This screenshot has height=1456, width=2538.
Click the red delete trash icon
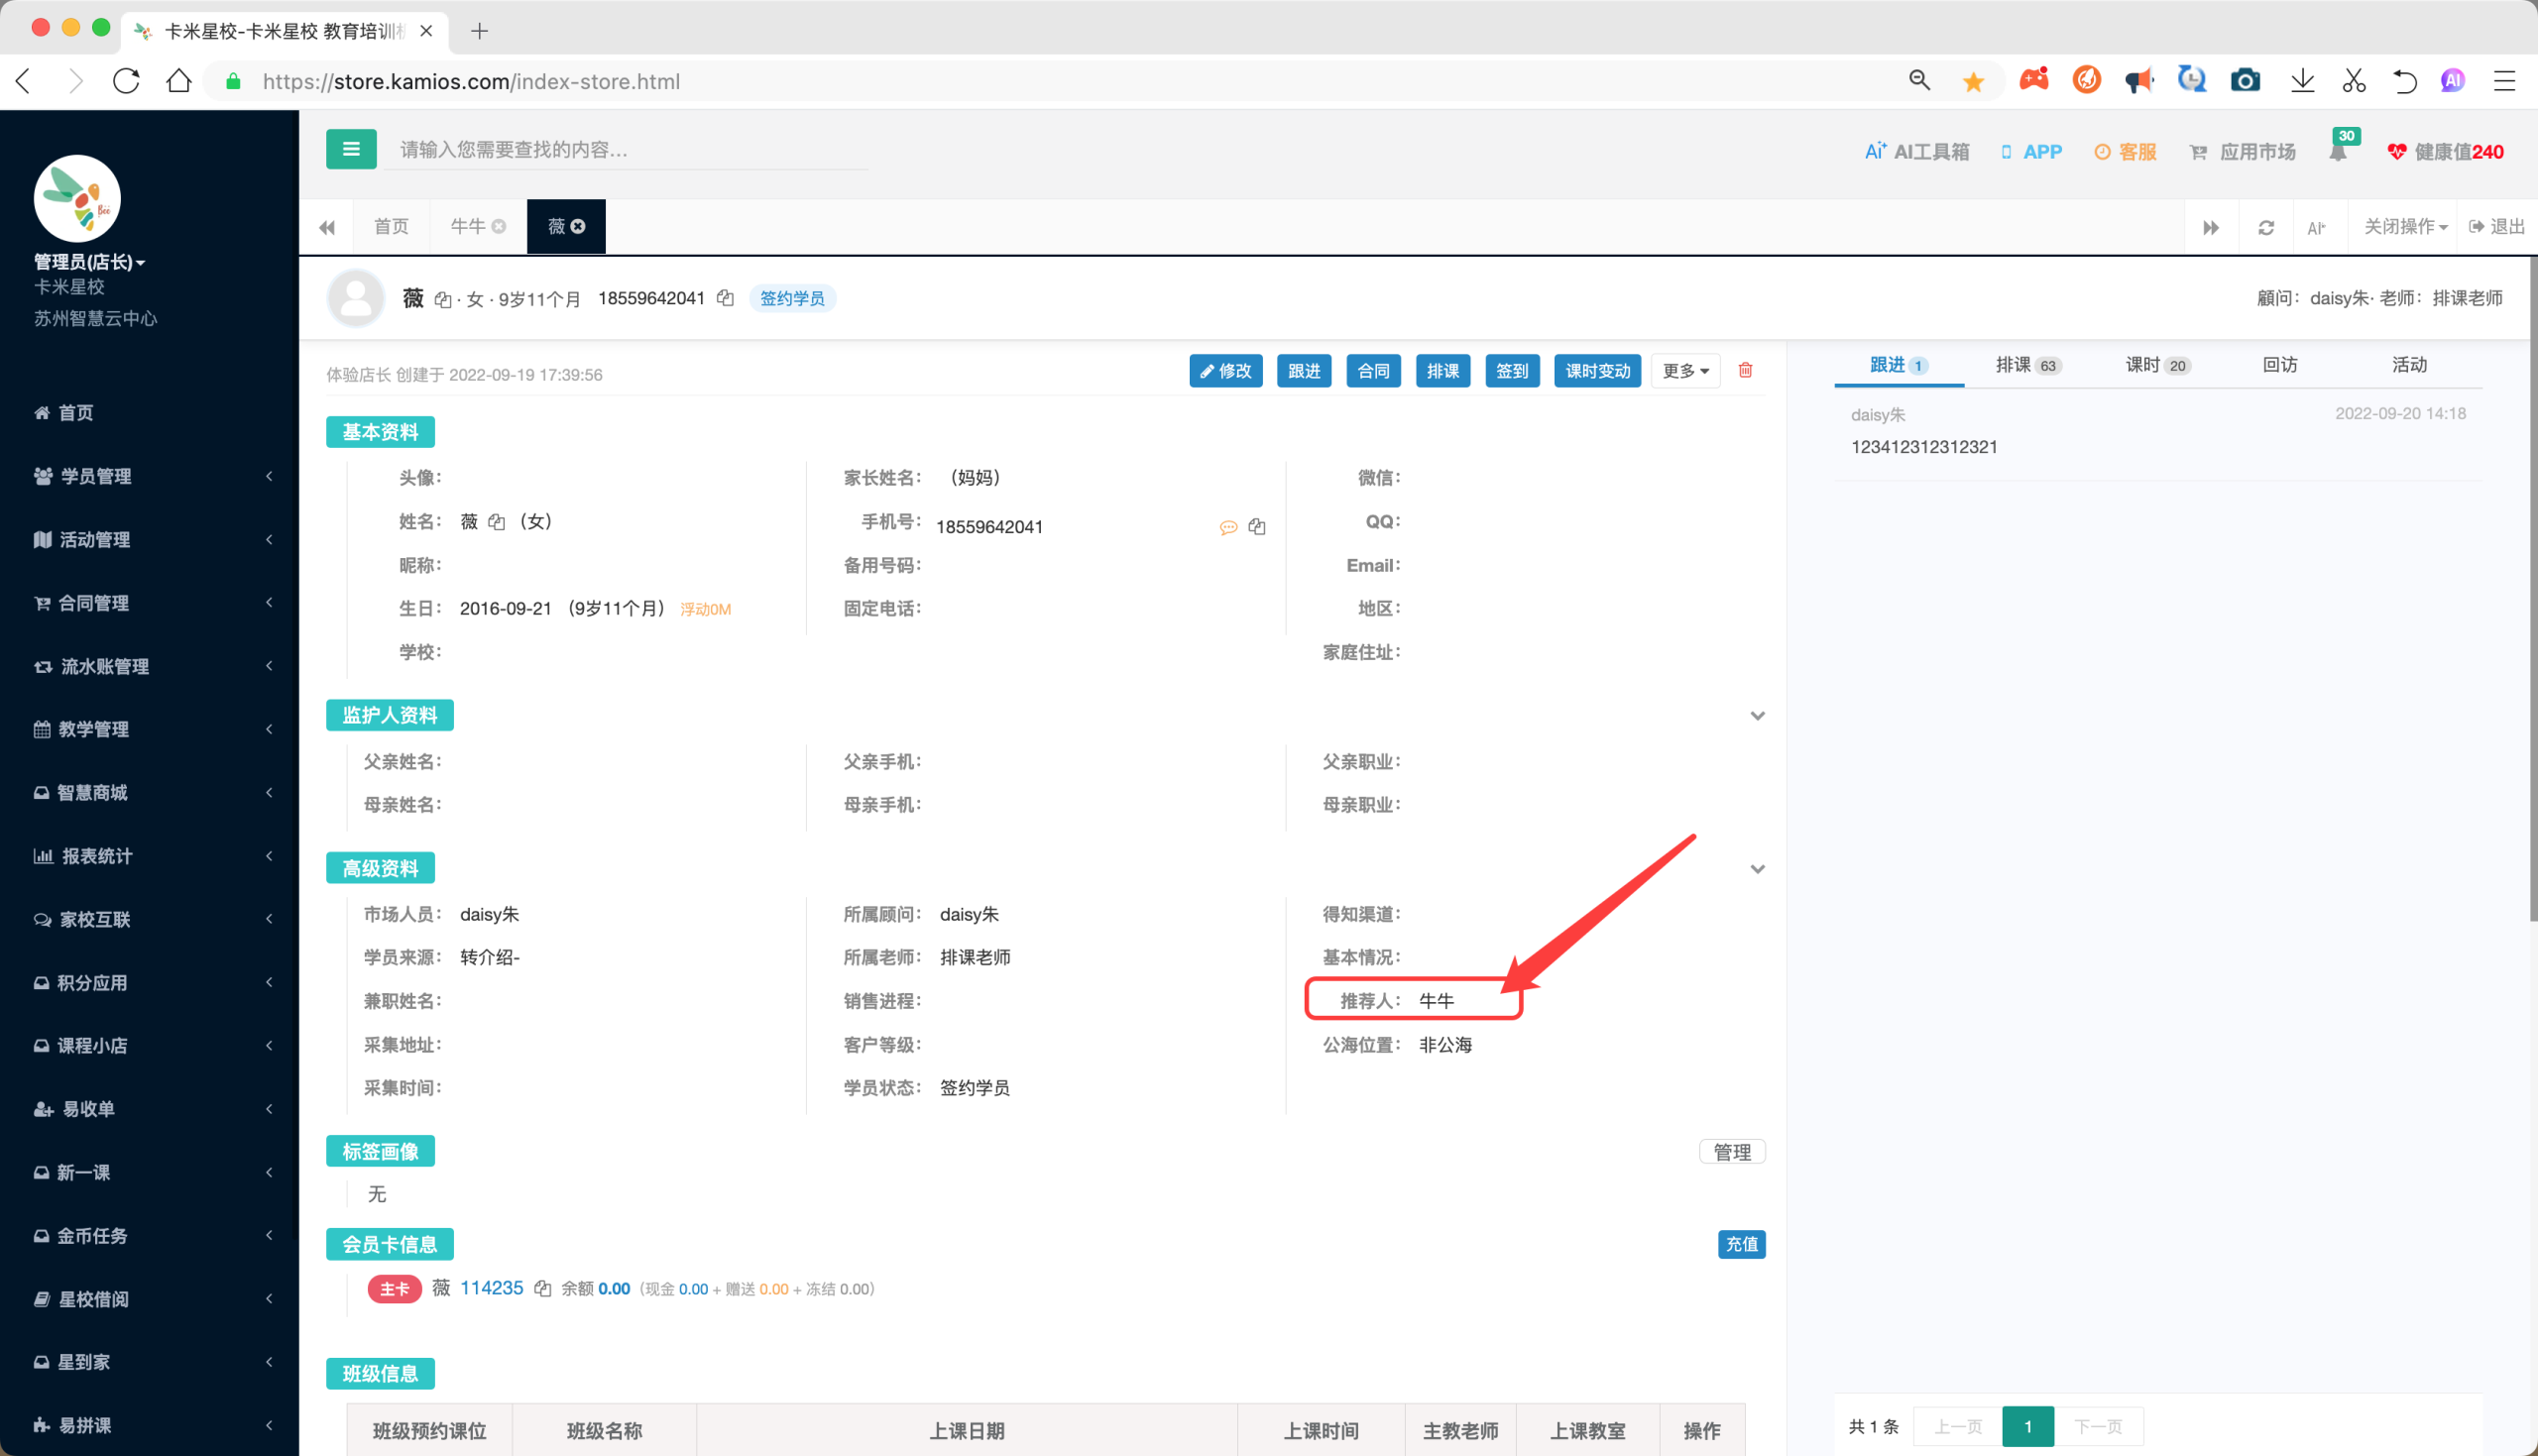point(1745,370)
